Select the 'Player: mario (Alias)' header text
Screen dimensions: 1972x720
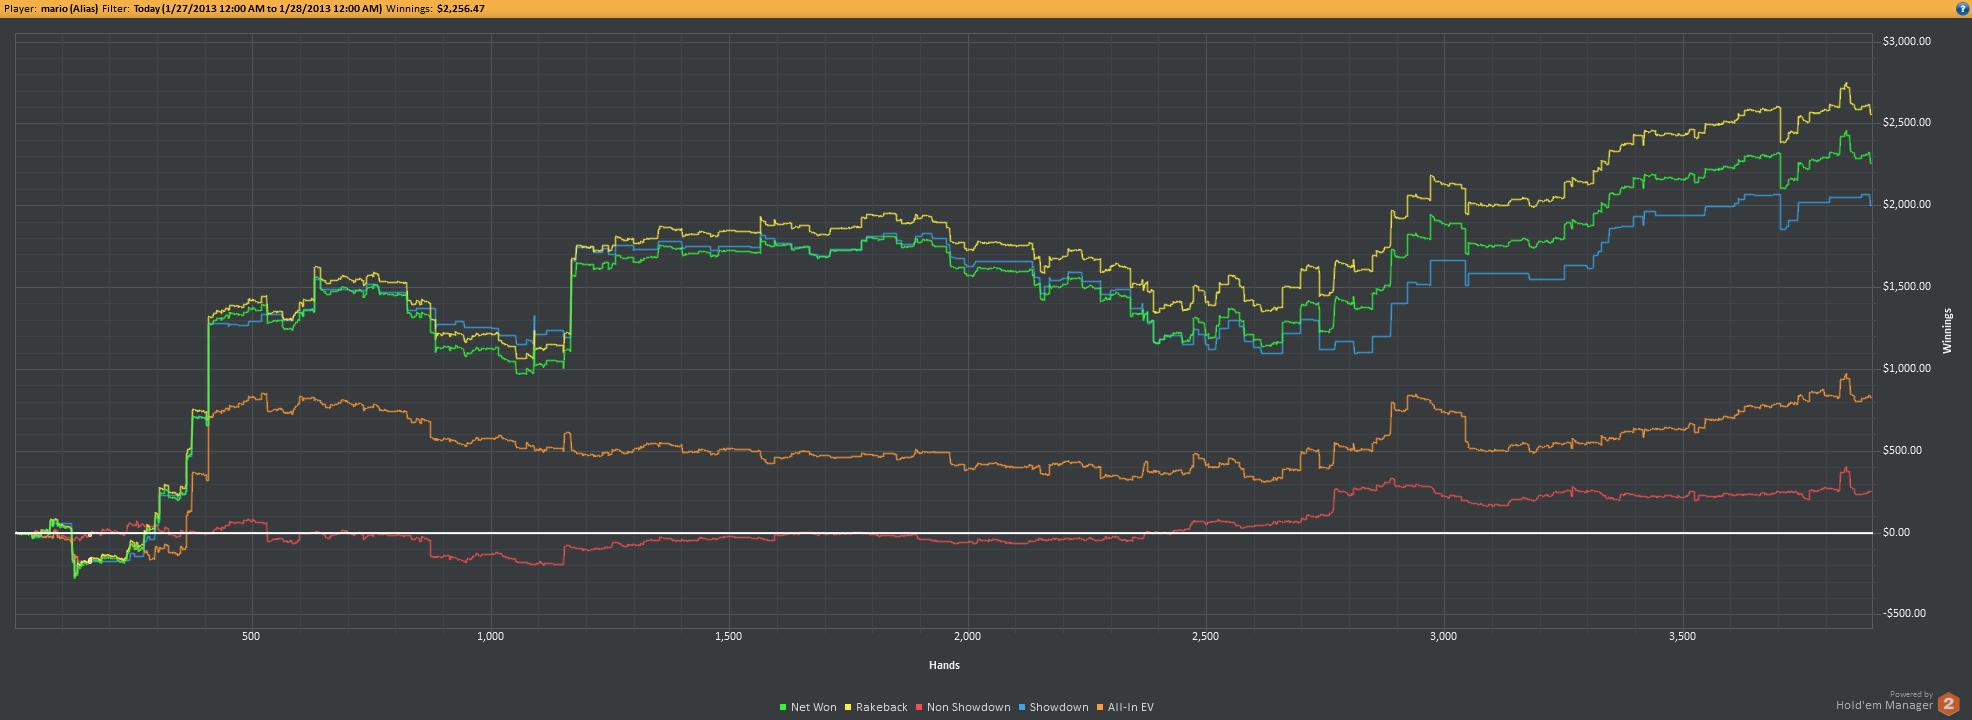point(51,8)
